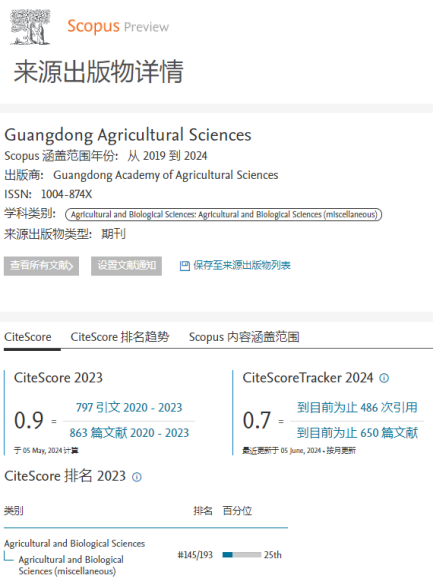Click the Elsevier tree logo

click(x=30, y=27)
